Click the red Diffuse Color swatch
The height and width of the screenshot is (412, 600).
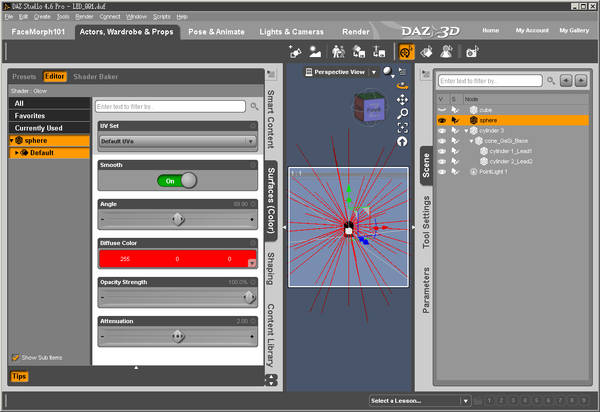[x=178, y=259]
